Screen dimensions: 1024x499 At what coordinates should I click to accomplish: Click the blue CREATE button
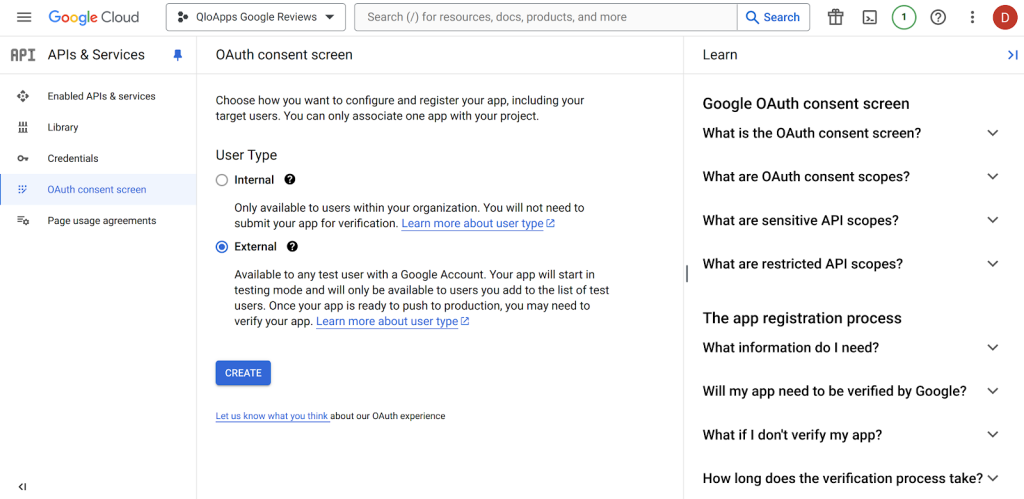(243, 373)
